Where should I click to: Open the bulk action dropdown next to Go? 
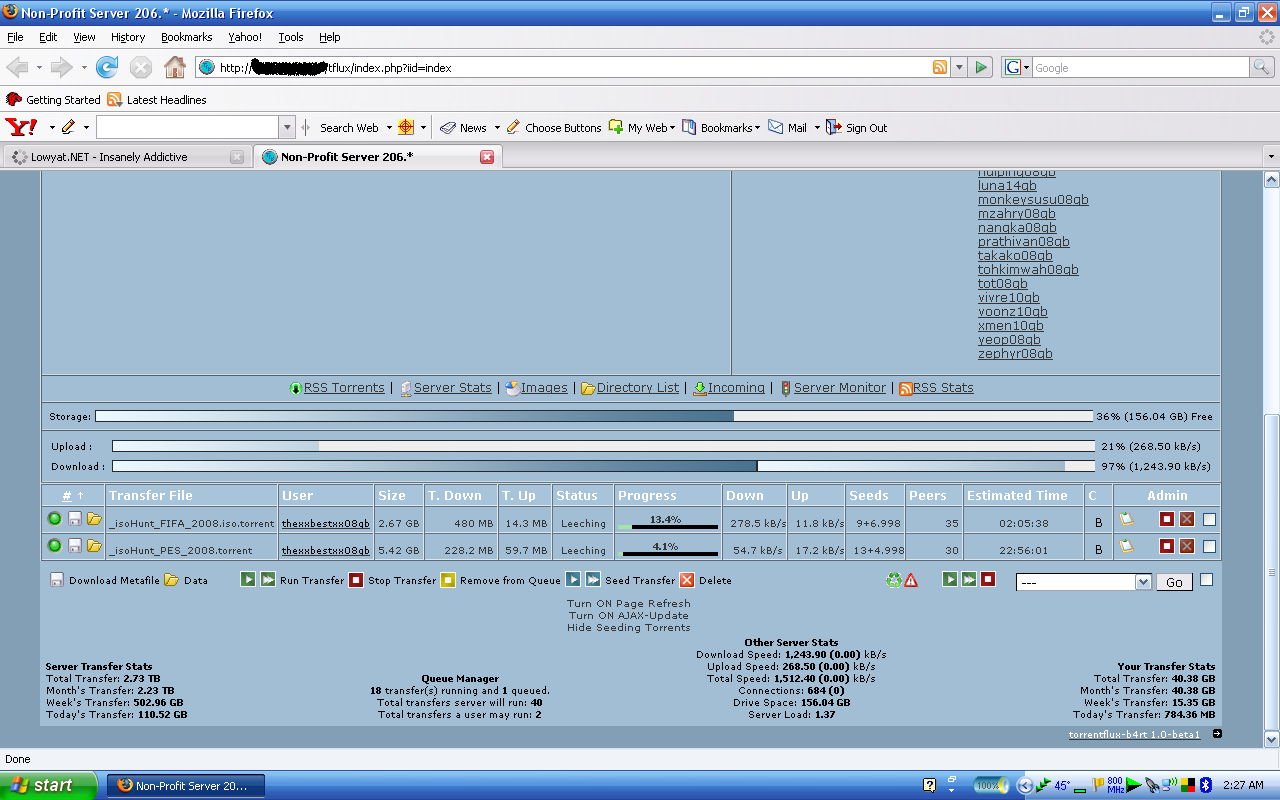pyautogui.click(x=1143, y=582)
